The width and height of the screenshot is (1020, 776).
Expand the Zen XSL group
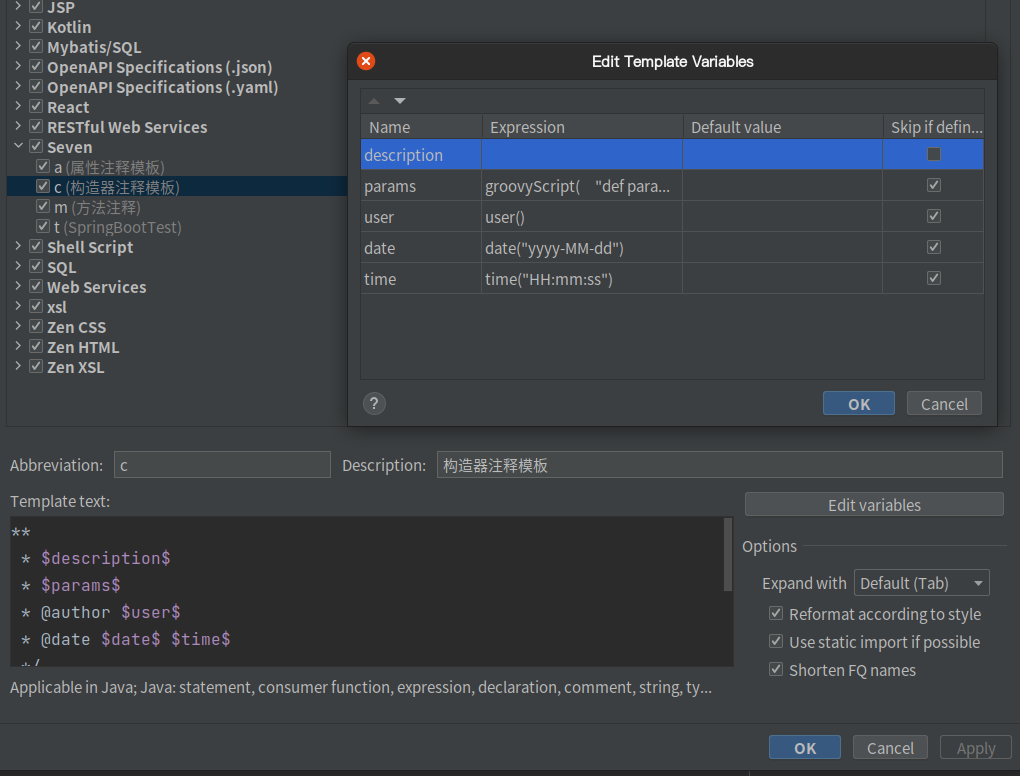18,366
